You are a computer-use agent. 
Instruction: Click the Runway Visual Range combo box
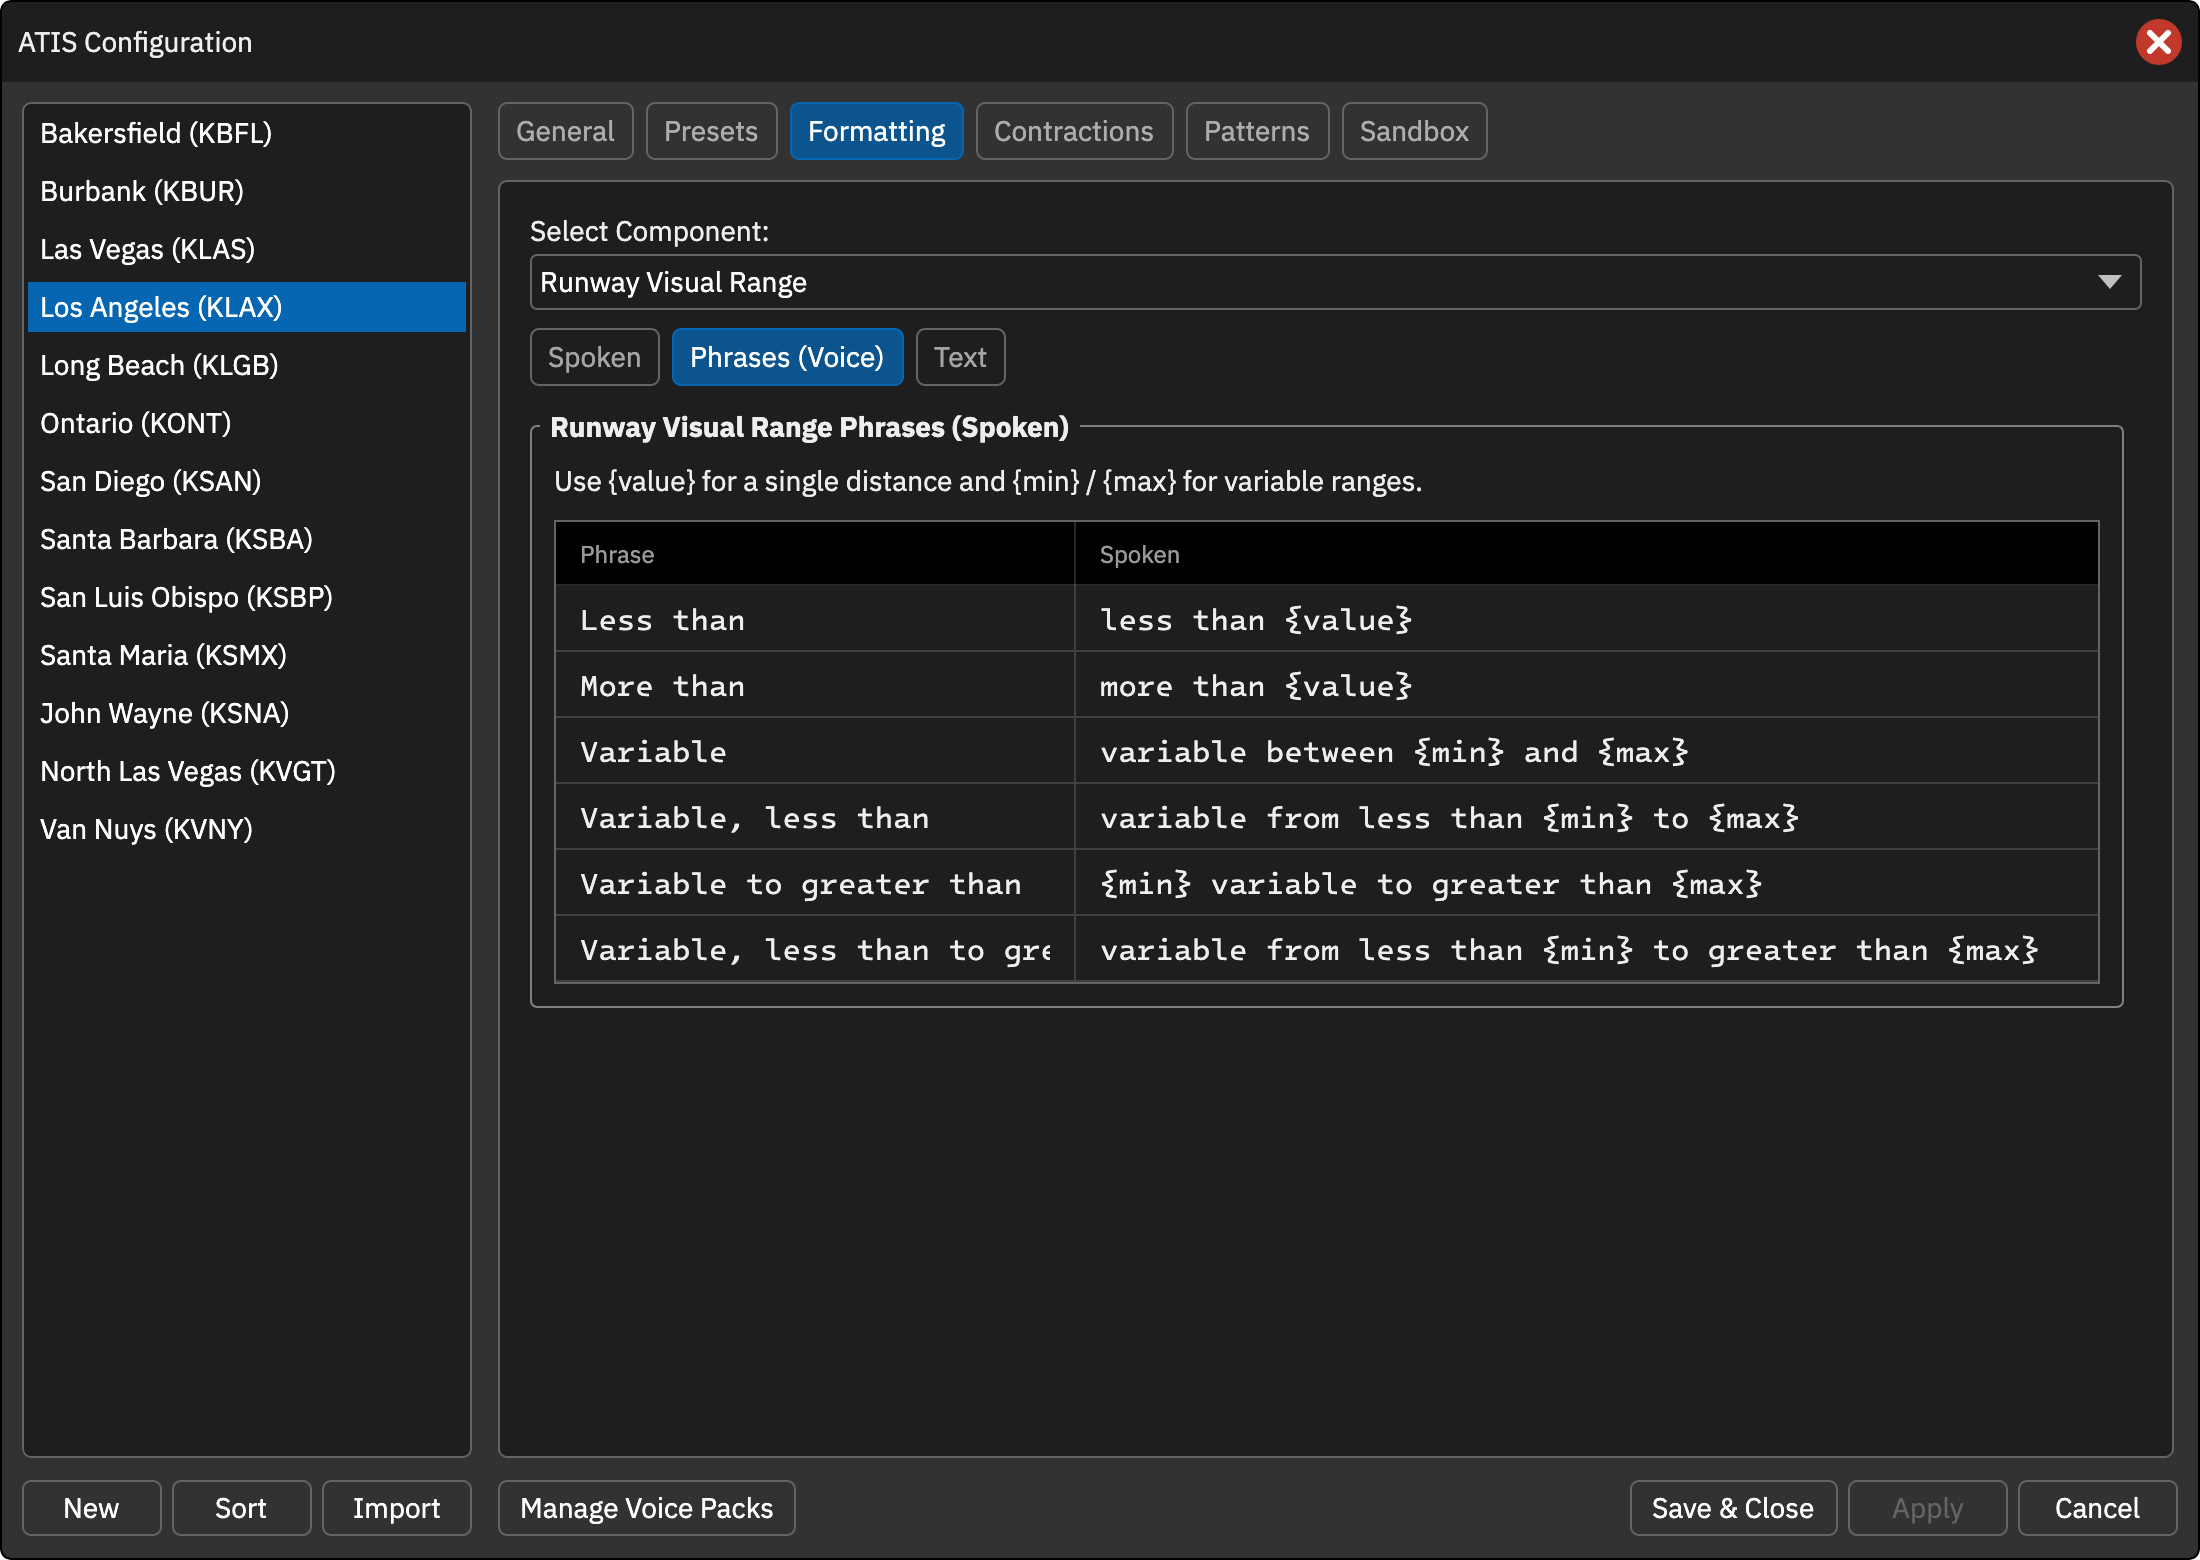click(1335, 282)
